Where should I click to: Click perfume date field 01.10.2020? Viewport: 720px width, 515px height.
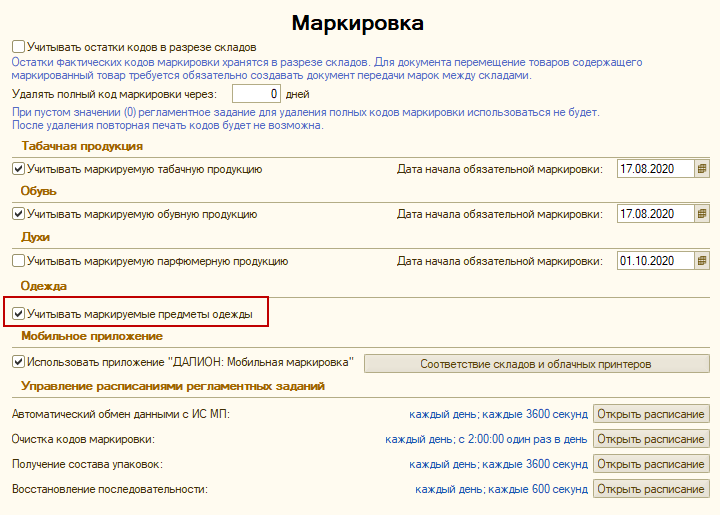[x=655, y=261]
